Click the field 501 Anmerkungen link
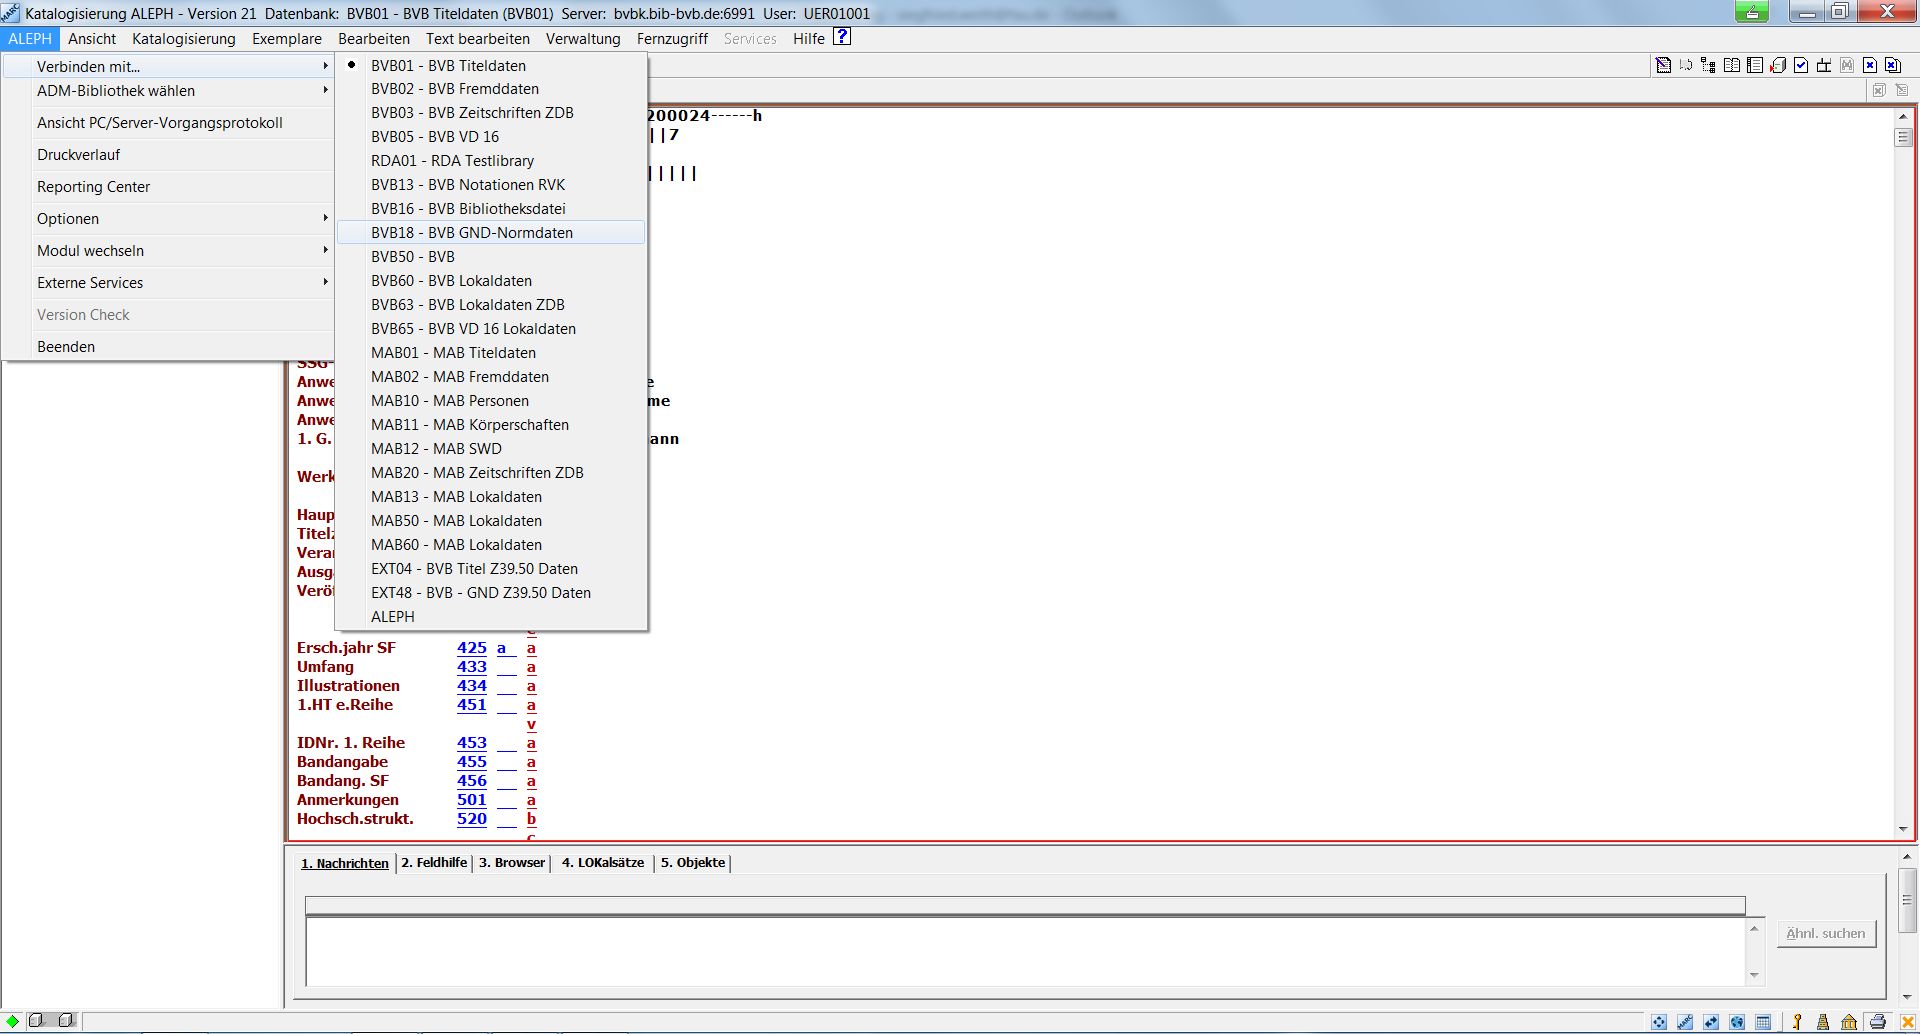This screenshot has height=1034, width=1920. pos(471,799)
